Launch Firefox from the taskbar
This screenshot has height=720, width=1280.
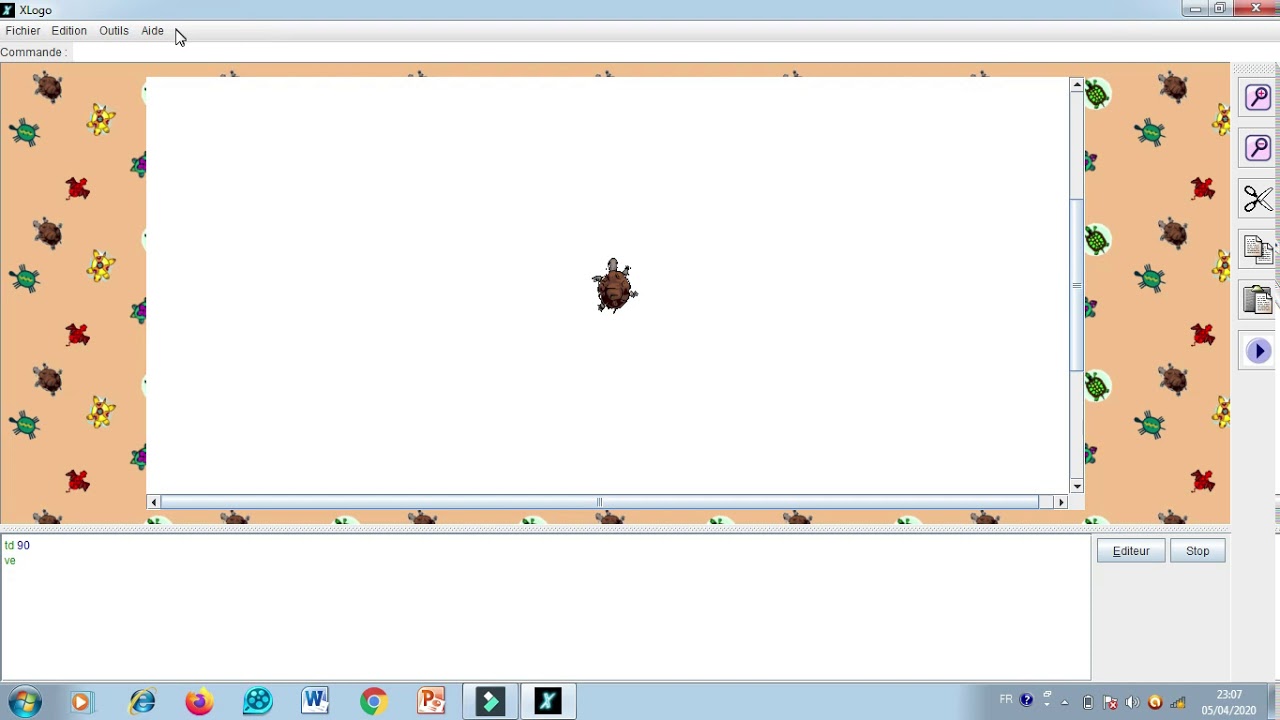click(x=199, y=701)
